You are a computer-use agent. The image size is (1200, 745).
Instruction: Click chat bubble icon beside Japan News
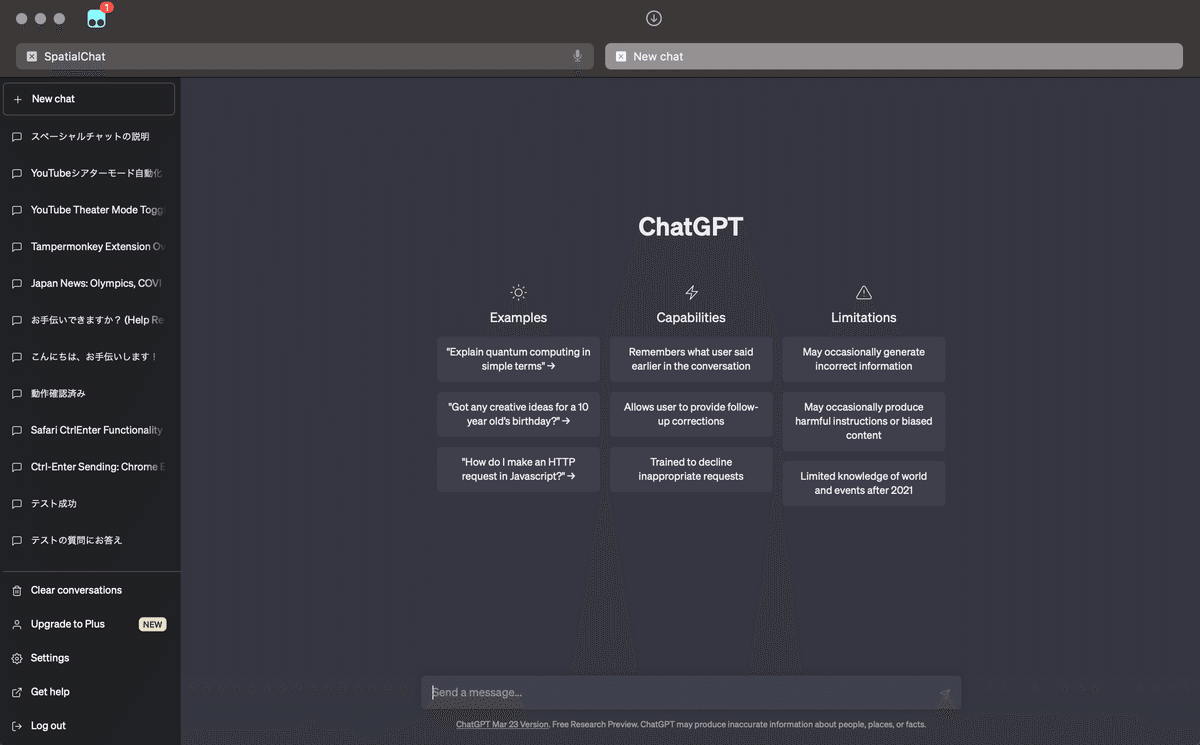(x=16, y=284)
